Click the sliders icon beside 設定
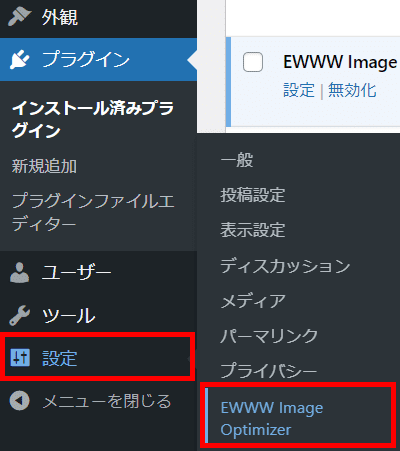Screen dimensions: 400x451 pyautogui.click(x=20, y=358)
